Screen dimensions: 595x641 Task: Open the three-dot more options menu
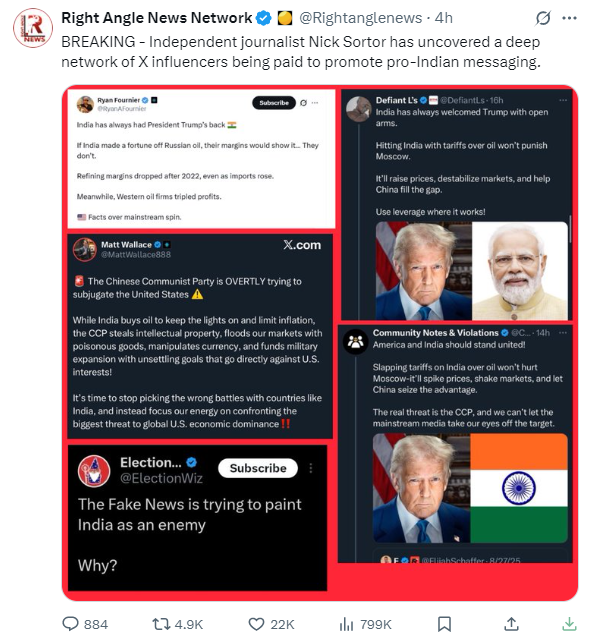569,18
